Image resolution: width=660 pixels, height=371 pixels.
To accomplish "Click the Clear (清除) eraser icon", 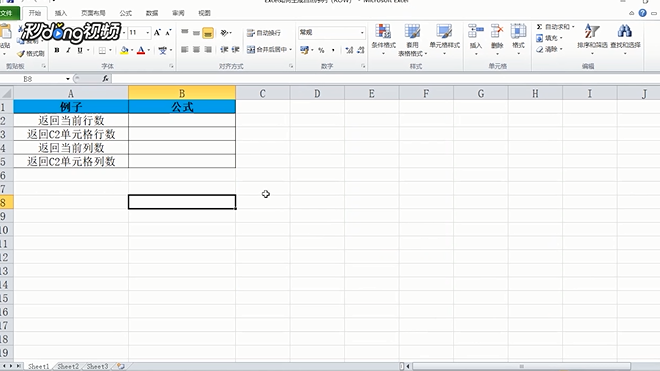I will pos(540,49).
